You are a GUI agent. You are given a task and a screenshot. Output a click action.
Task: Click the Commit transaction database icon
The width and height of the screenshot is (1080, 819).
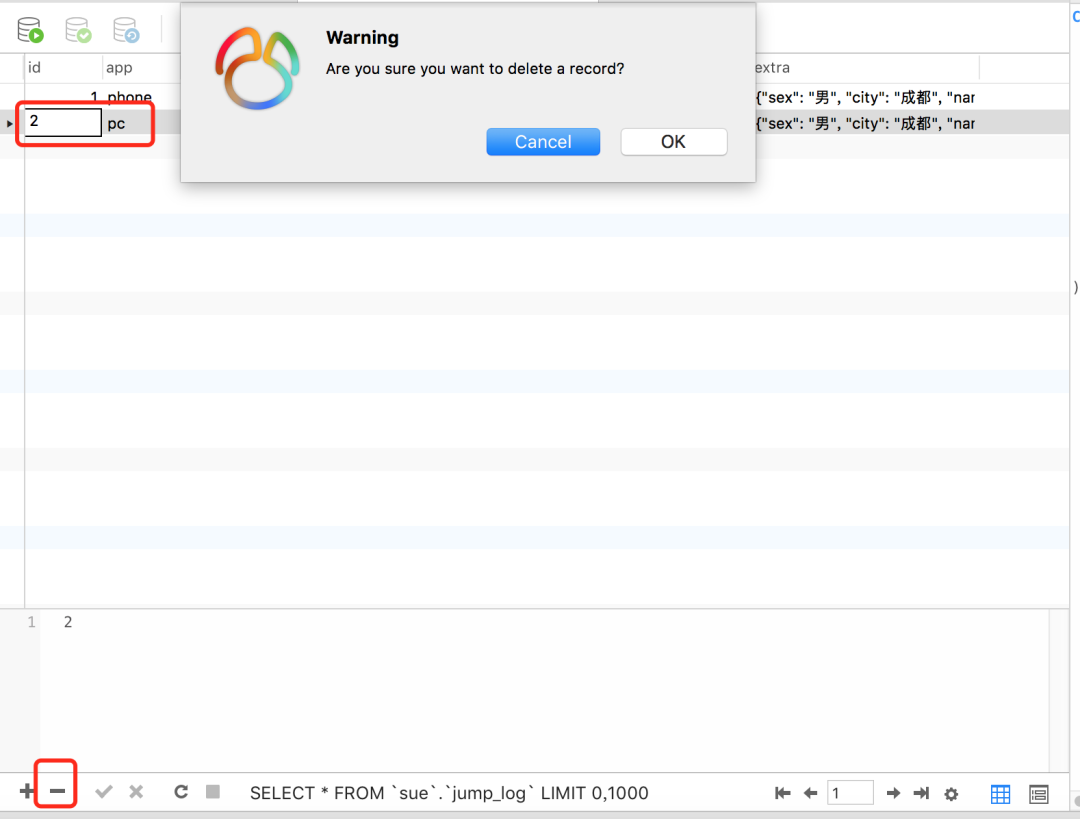78,30
